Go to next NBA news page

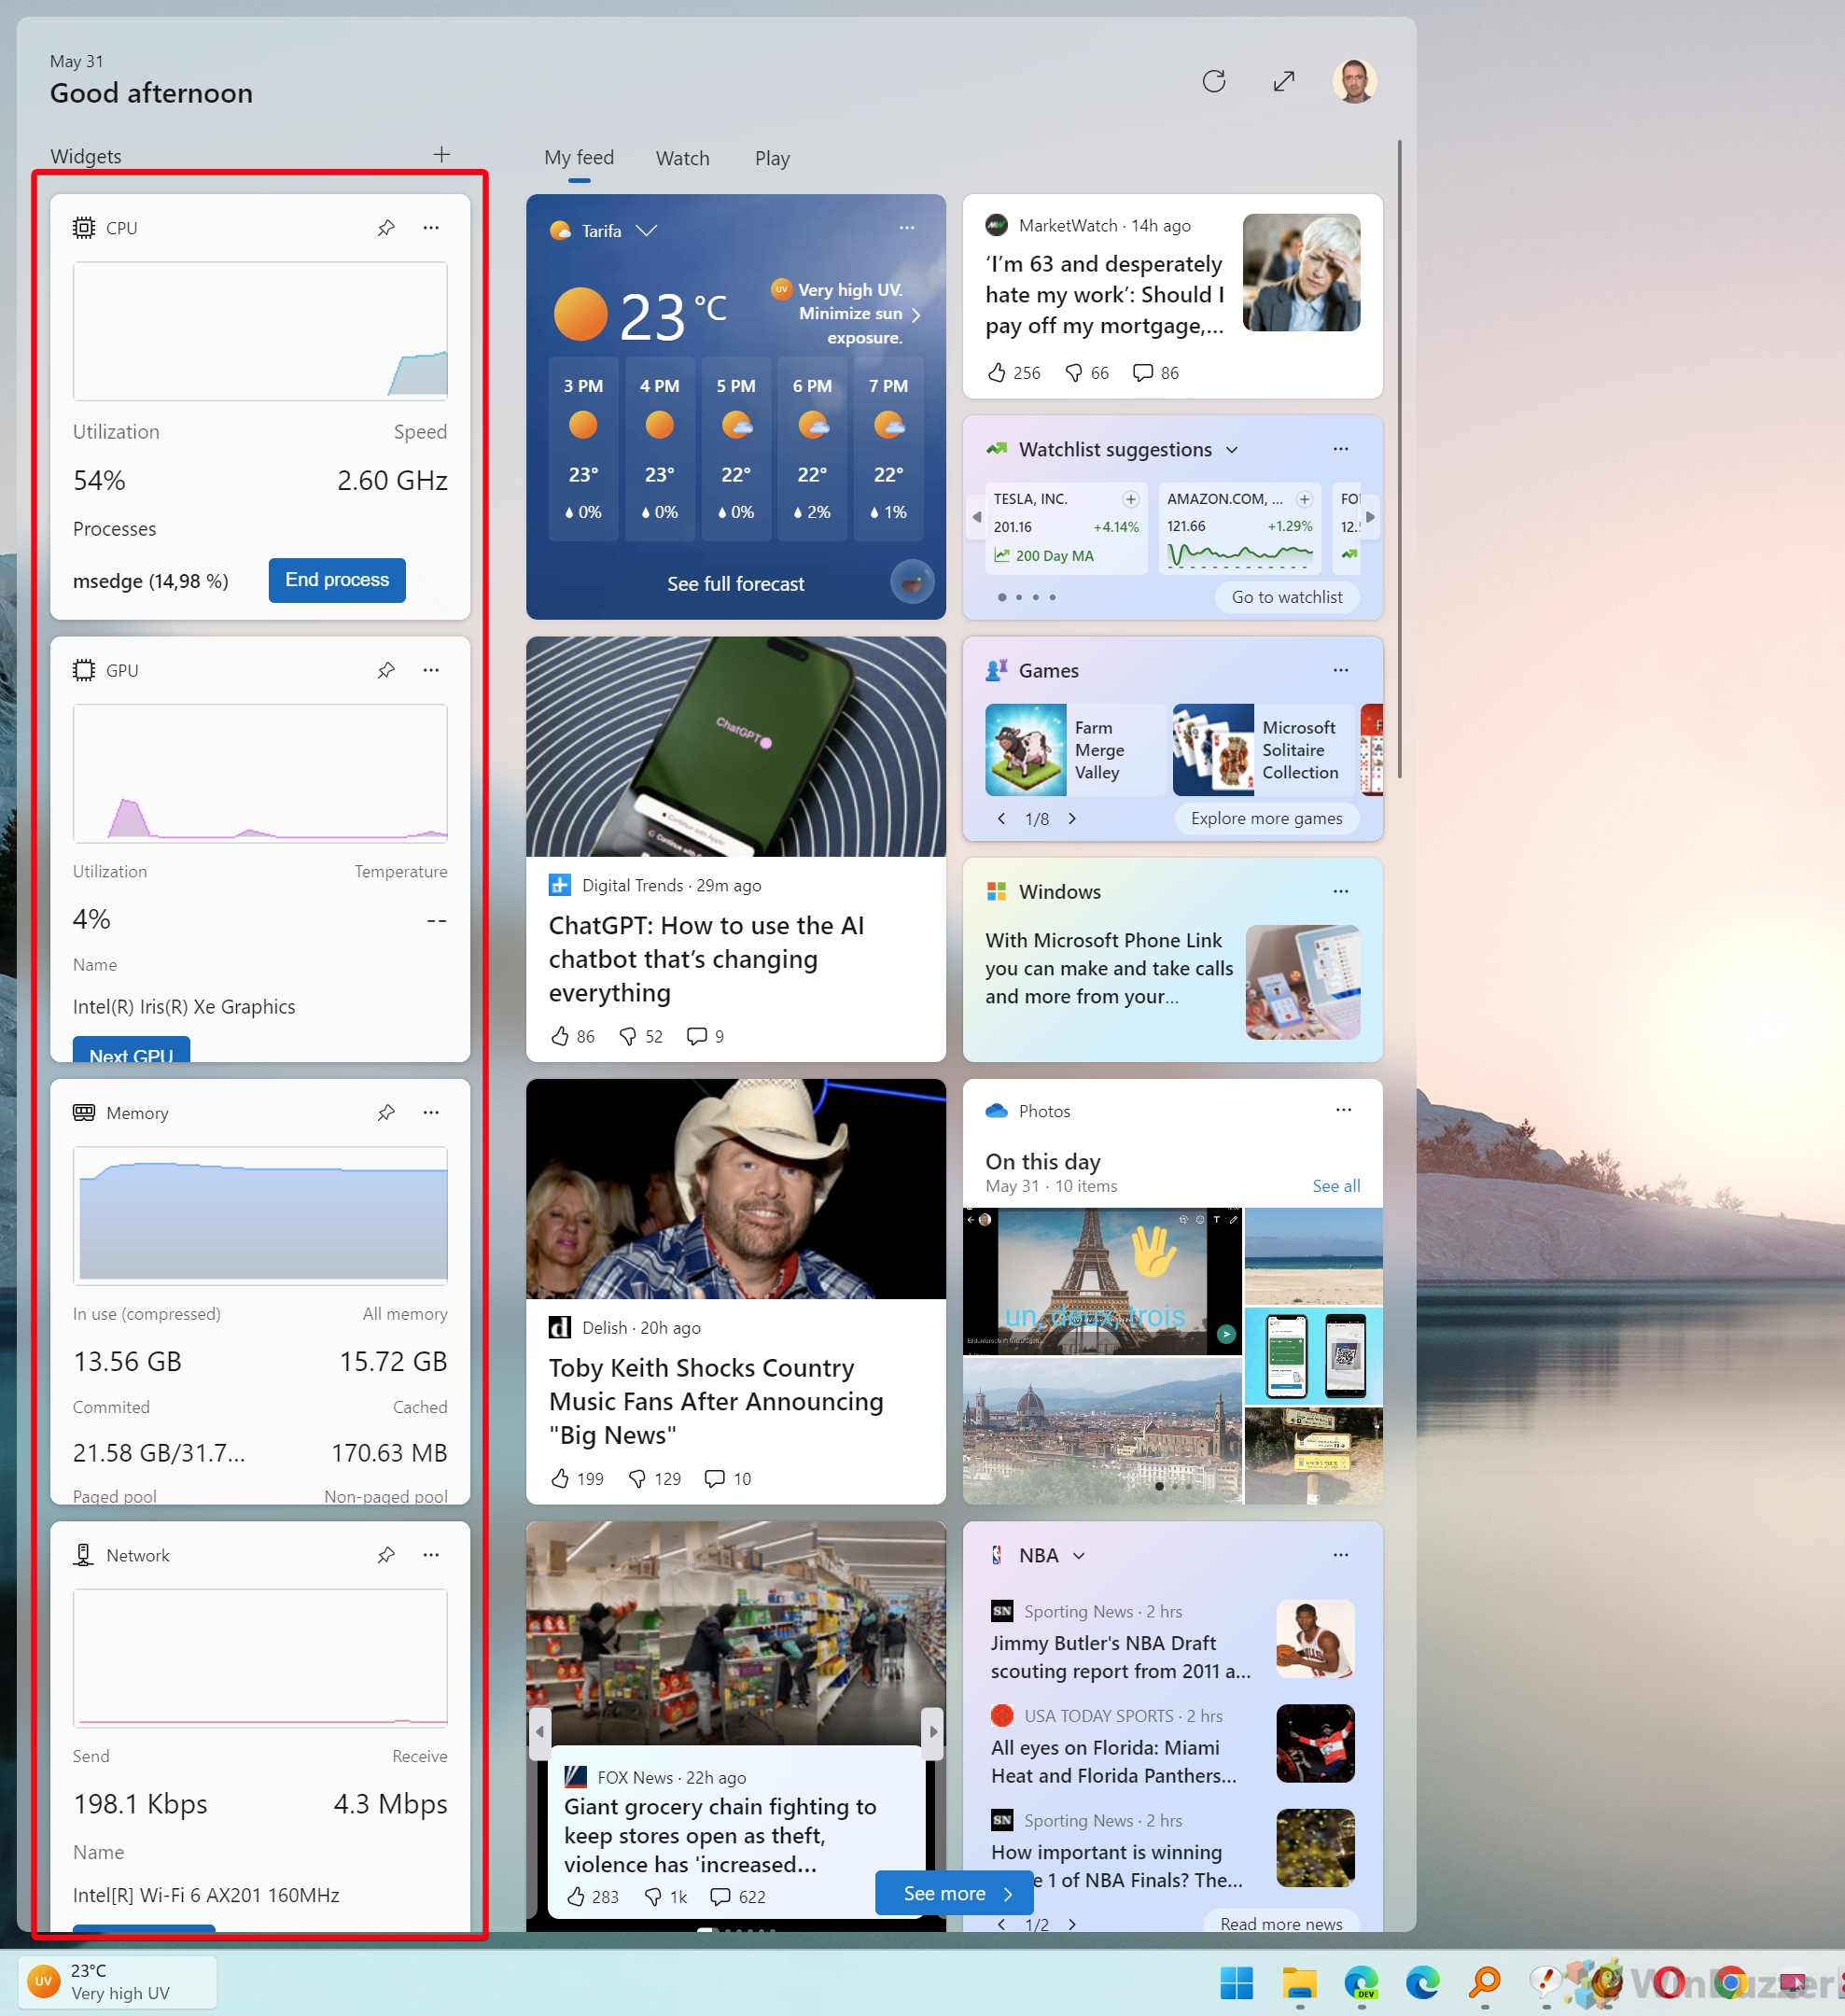(1073, 1924)
